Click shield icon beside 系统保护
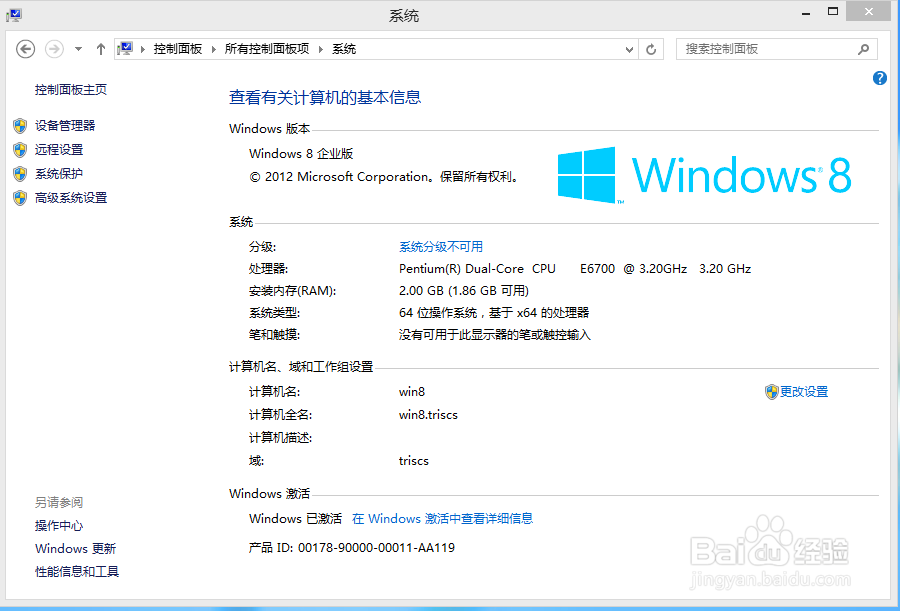 tap(20, 174)
